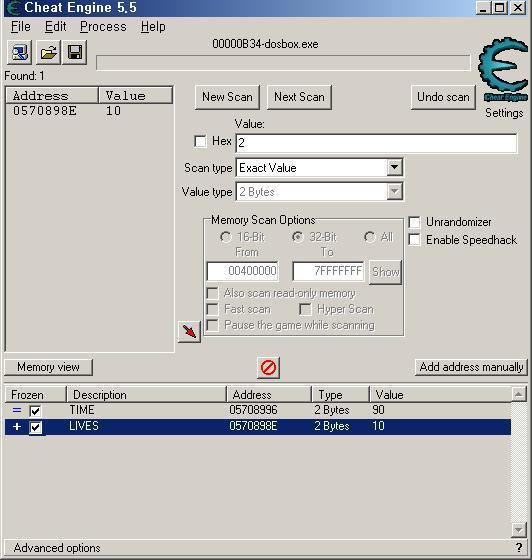Click the Value input field
The image size is (532, 560).
(x=376, y=143)
